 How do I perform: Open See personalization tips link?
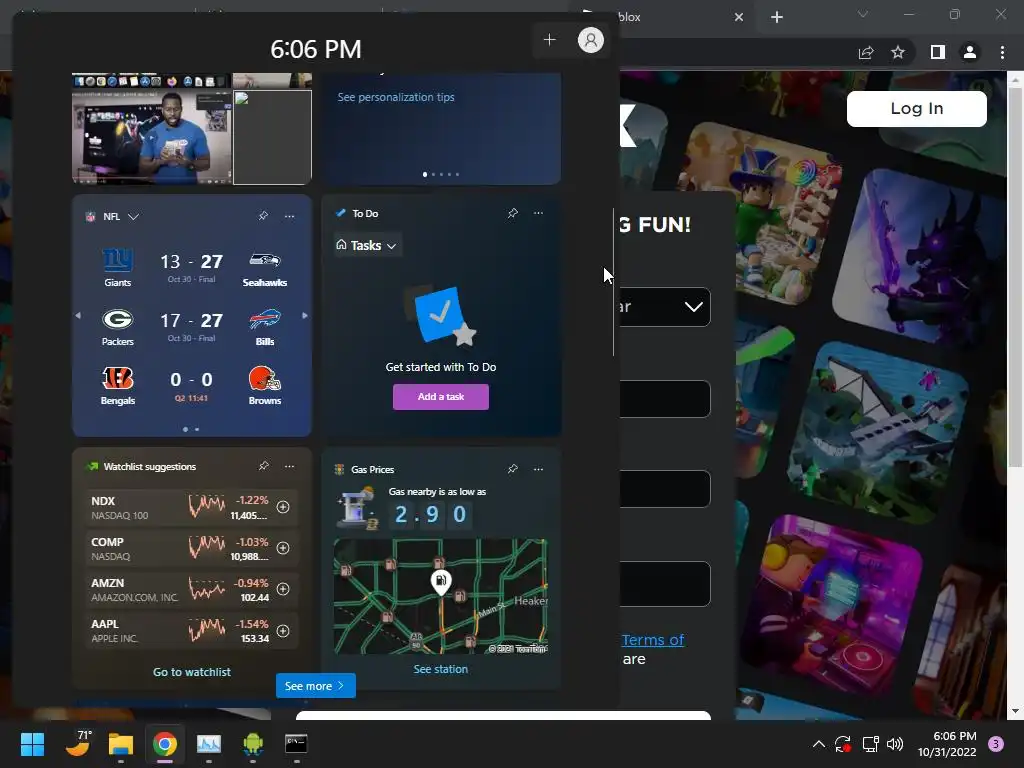(x=396, y=97)
